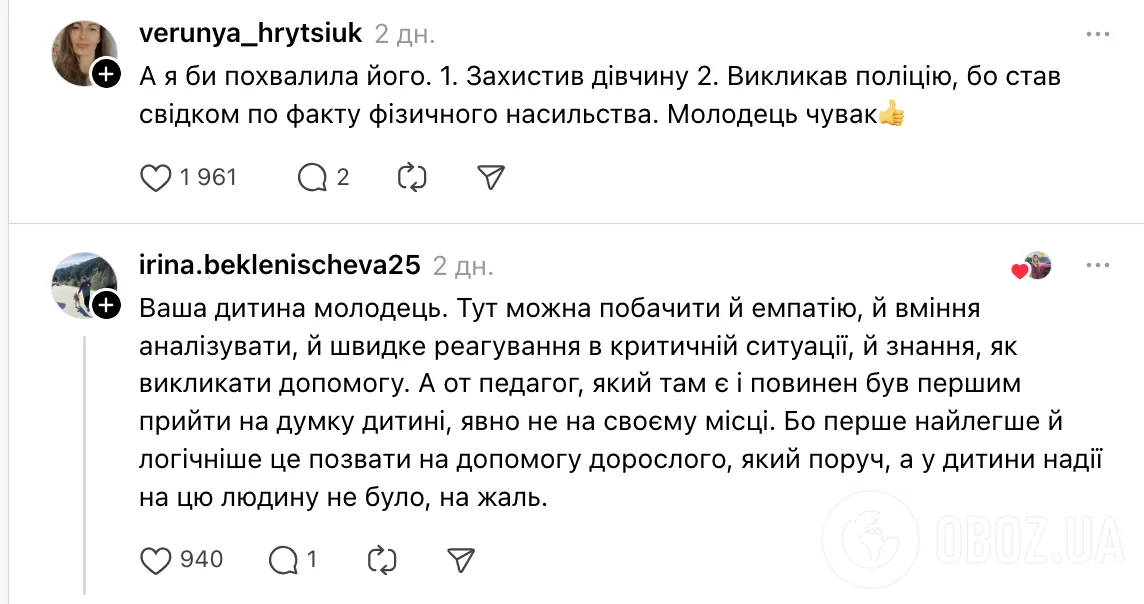The height and width of the screenshot is (604, 1144).
Task: Share verunya_hrytsiuk's comment via paper plane icon
Action: click(x=489, y=177)
